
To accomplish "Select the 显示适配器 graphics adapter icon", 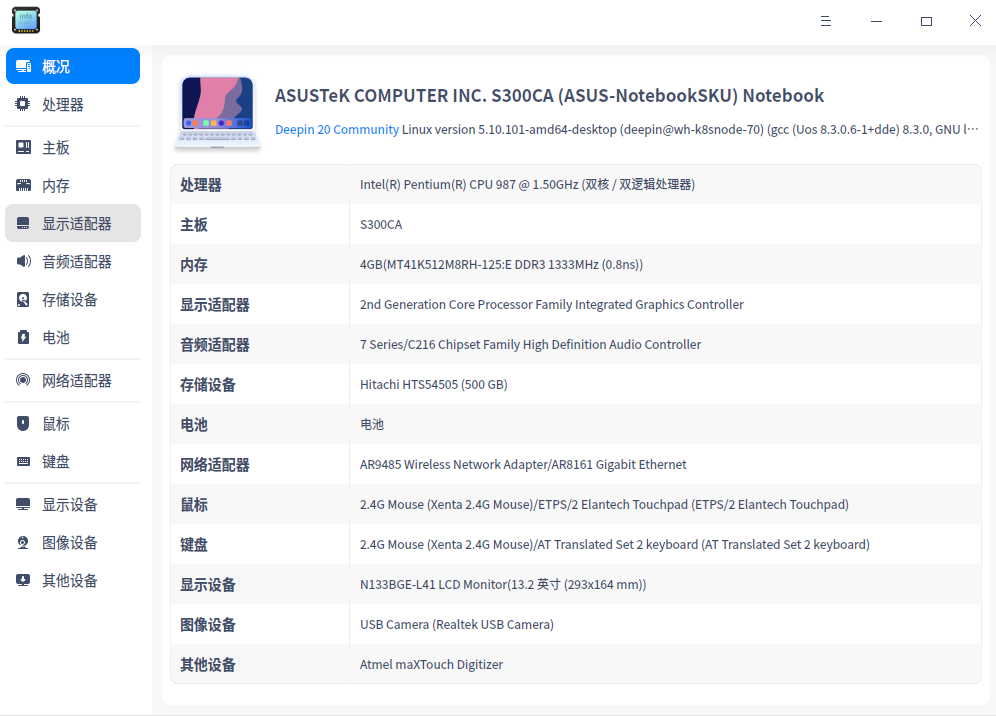I will click(x=22, y=222).
